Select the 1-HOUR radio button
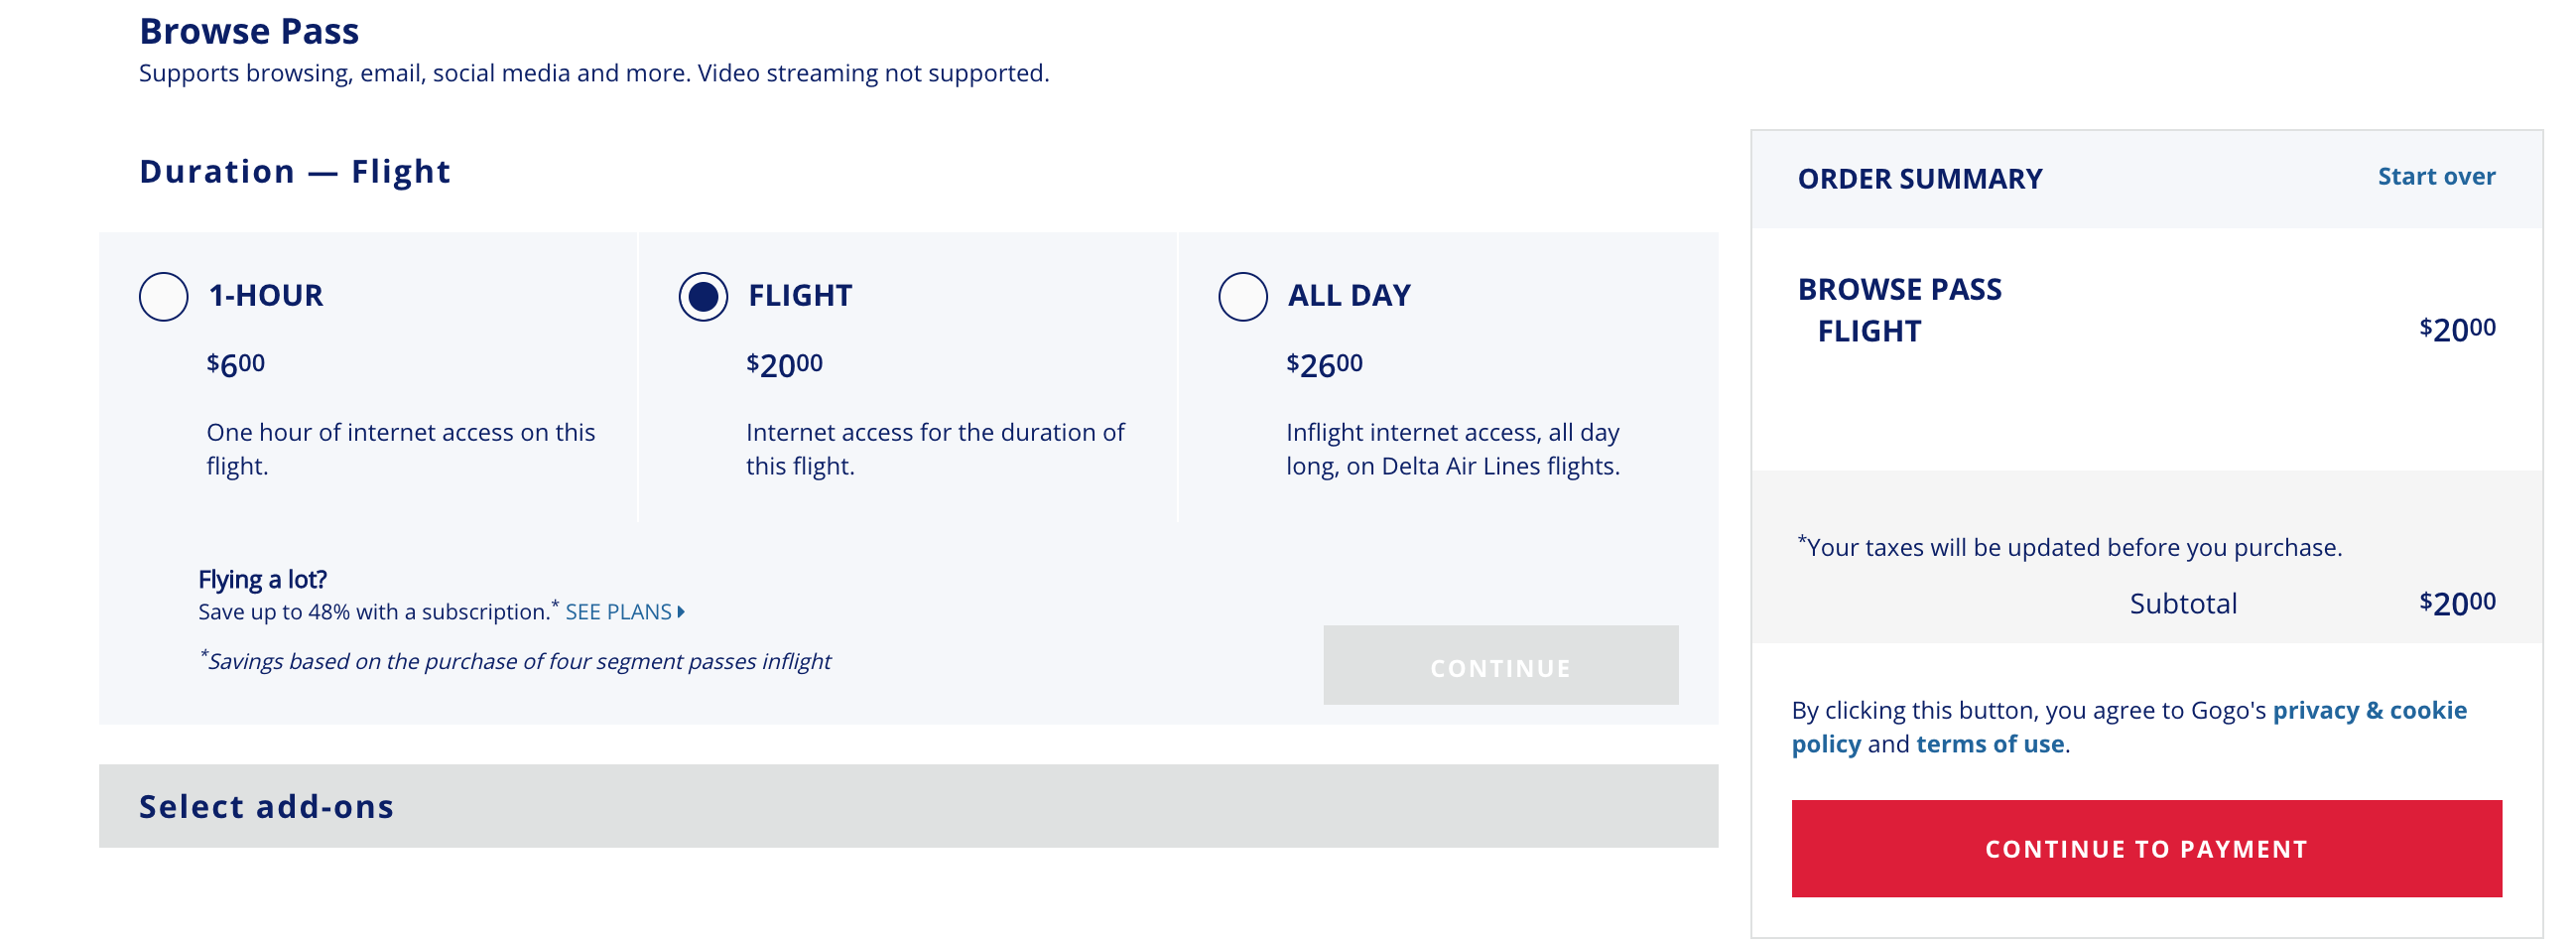The image size is (2576, 945). (x=163, y=296)
